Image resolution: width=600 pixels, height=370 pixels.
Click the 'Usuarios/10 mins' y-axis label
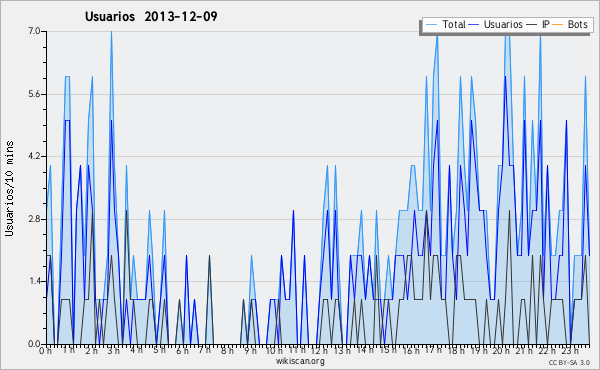click(x=9, y=189)
